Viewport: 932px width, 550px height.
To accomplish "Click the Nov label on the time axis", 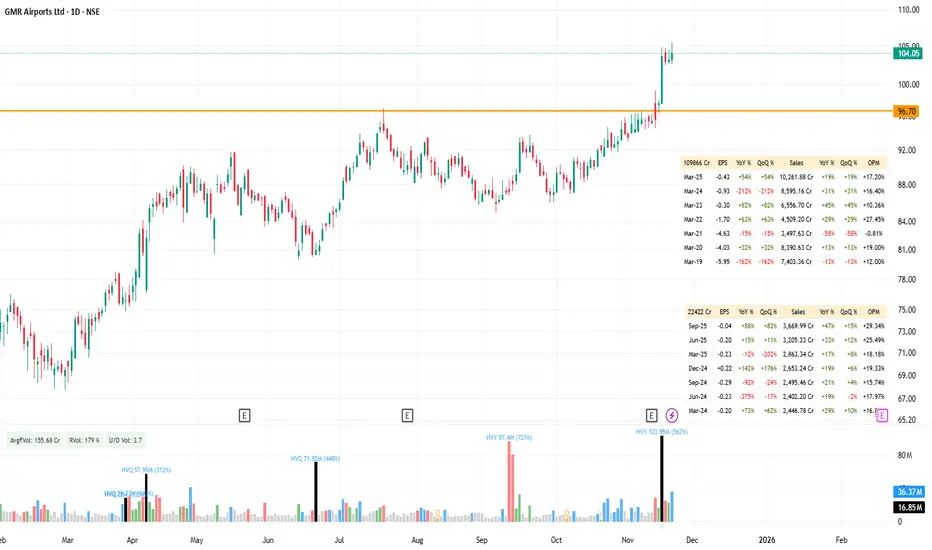I will click(628, 540).
